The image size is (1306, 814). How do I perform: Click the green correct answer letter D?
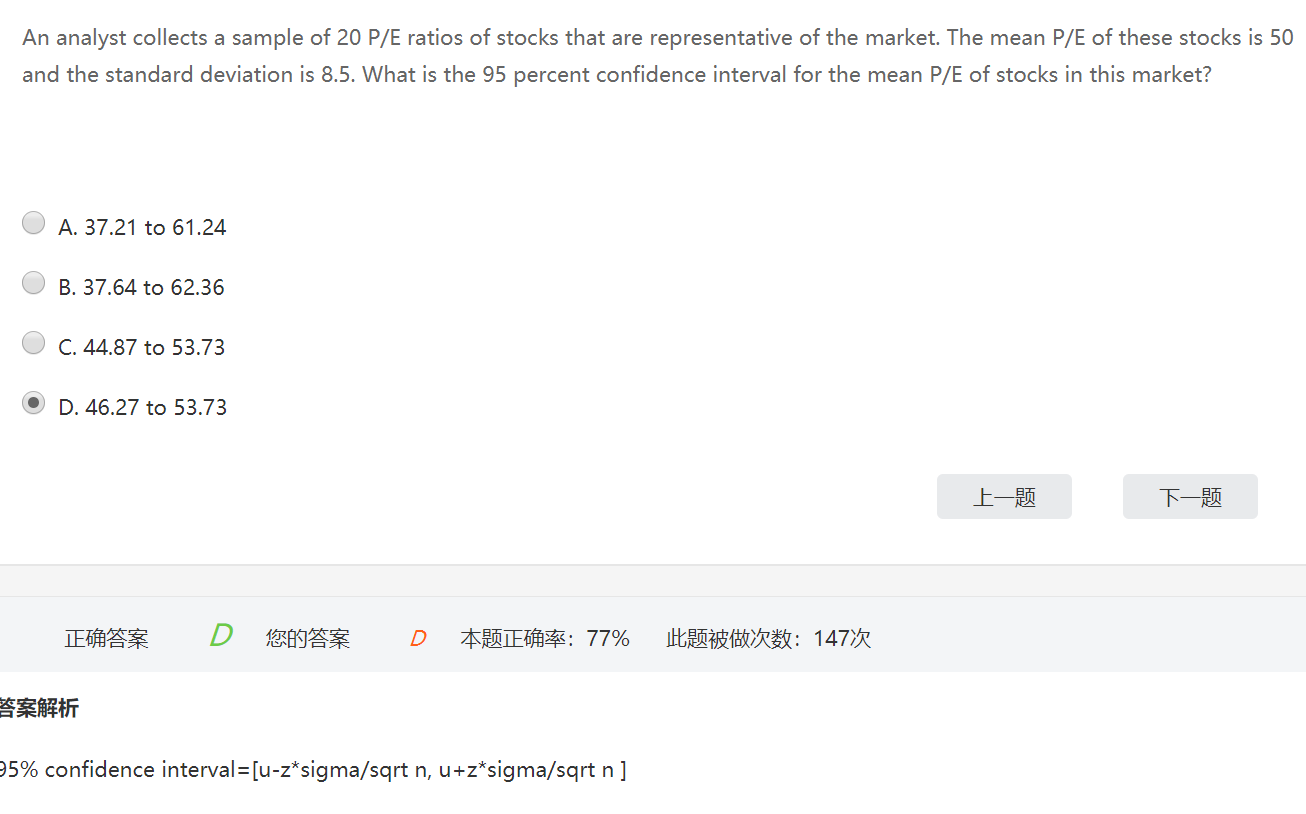coord(221,635)
